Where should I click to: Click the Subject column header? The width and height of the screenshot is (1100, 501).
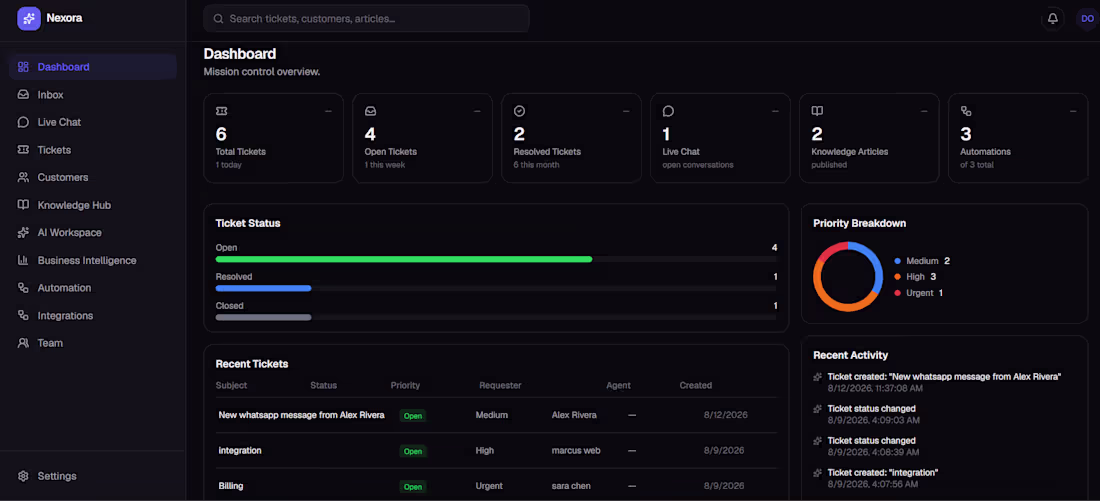pos(232,385)
